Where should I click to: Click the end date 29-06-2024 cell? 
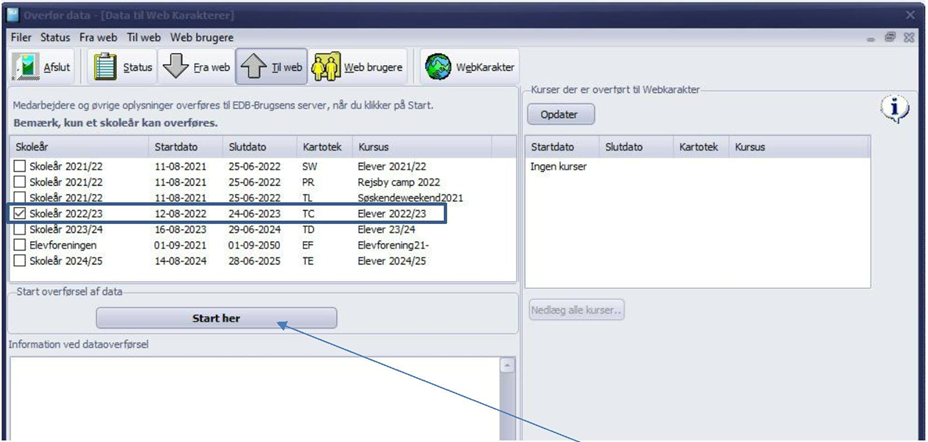[254, 229]
